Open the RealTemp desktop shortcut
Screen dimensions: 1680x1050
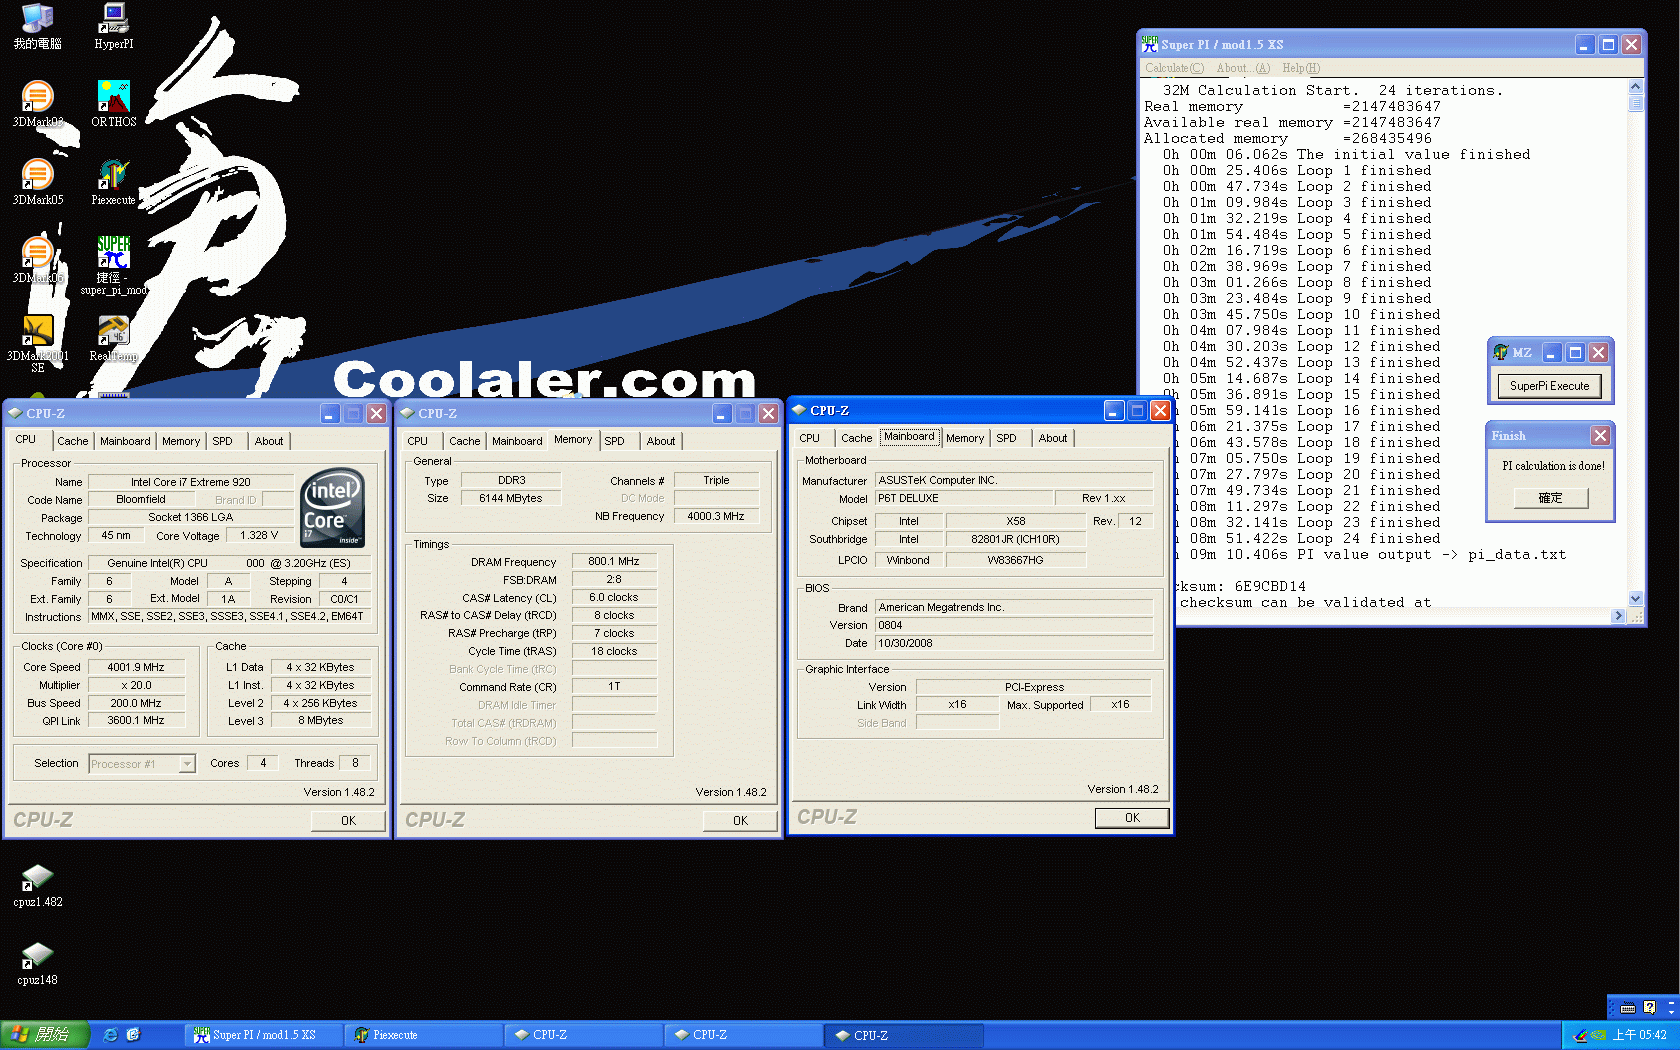point(113,338)
